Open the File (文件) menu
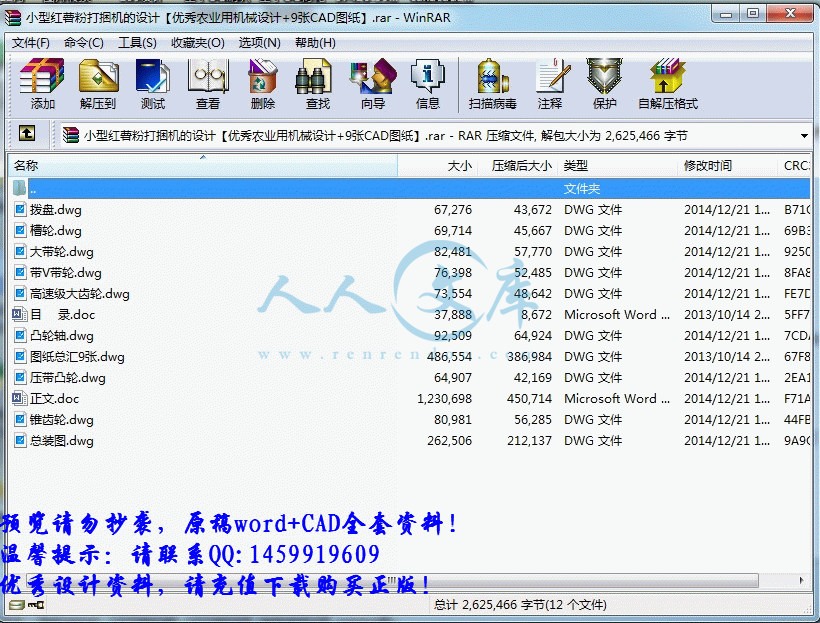 tap(31, 43)
